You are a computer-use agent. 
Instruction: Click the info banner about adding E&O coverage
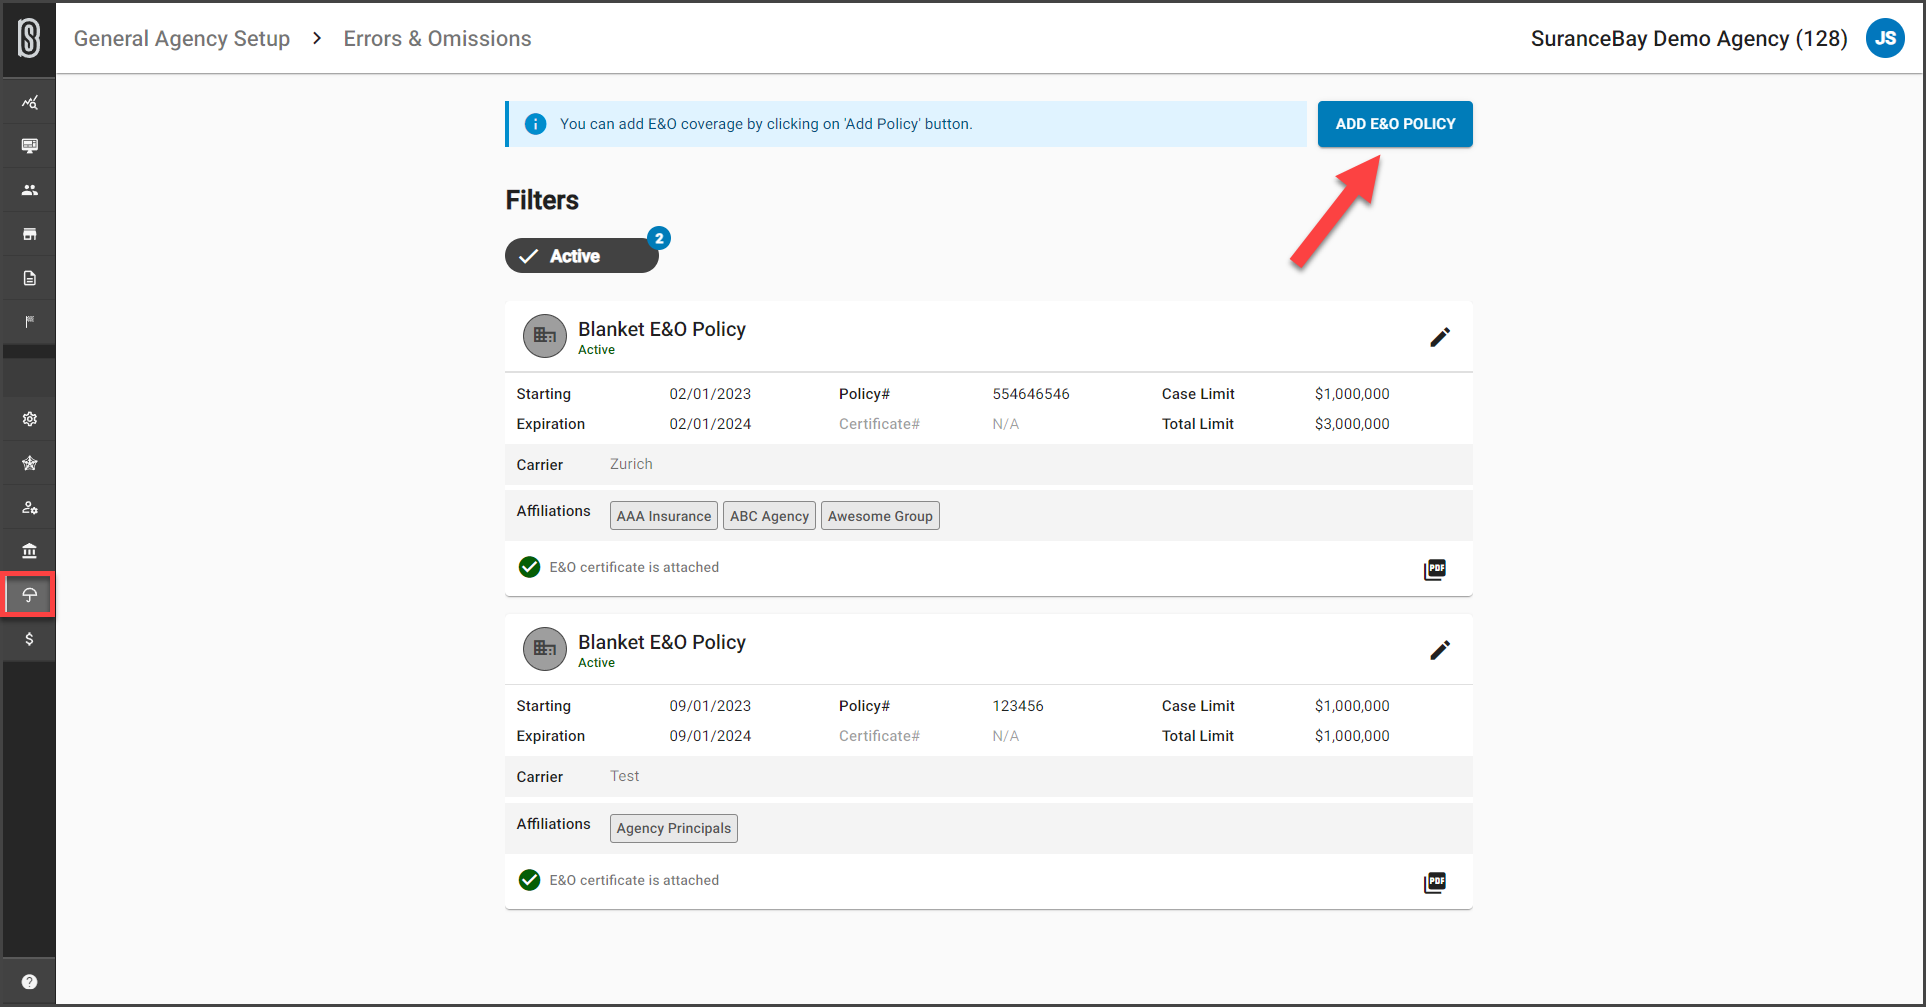(x=906, y=124)
